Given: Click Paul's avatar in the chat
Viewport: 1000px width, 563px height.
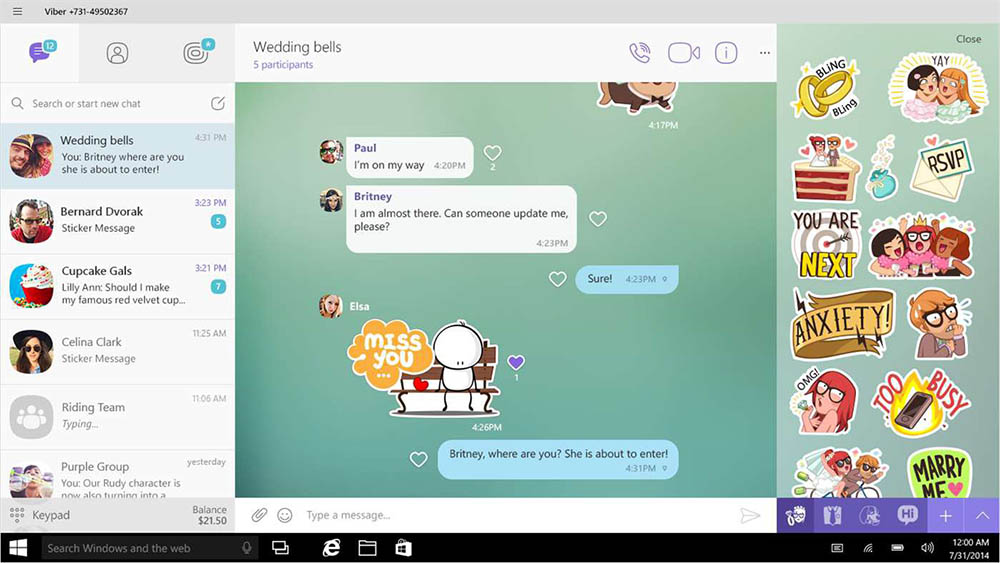Looking at the screenshot, I should pyautogui.click(x=331, y=152).
